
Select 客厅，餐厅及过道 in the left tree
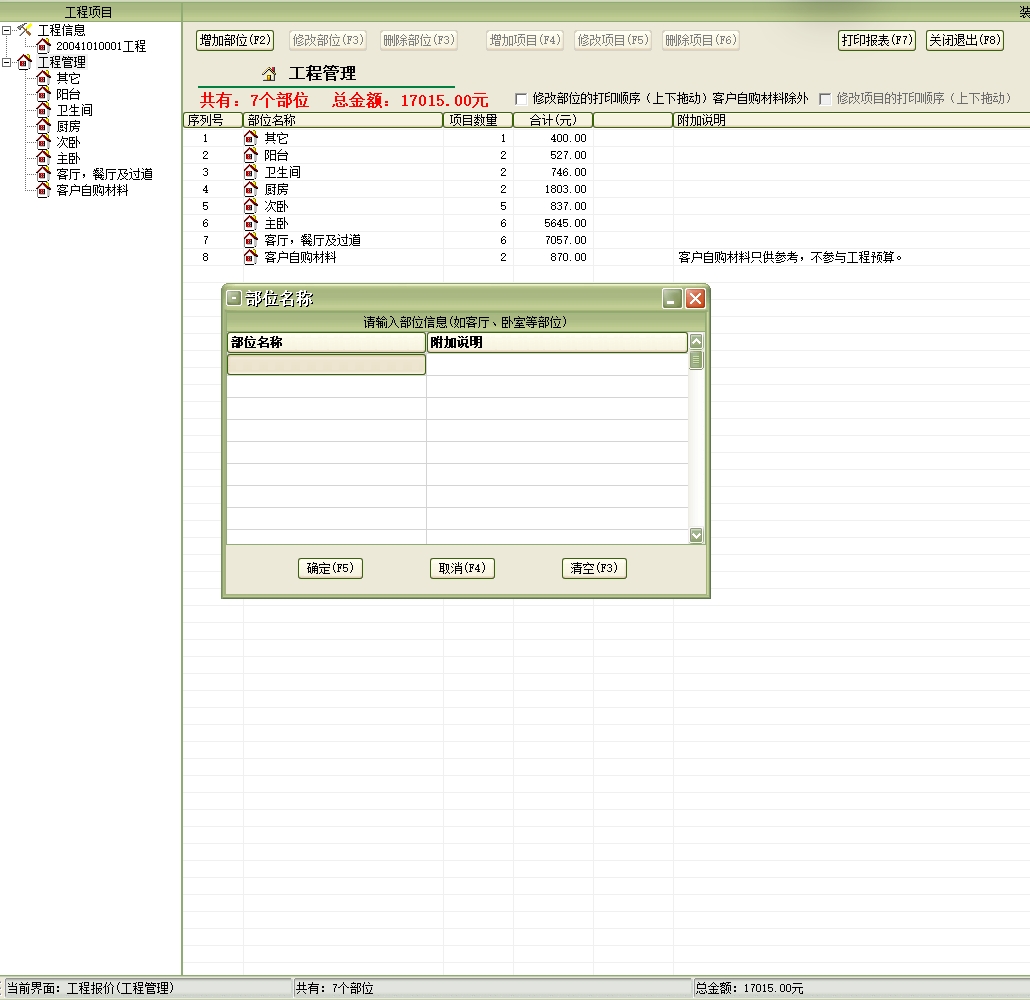(x=104, y=174)
